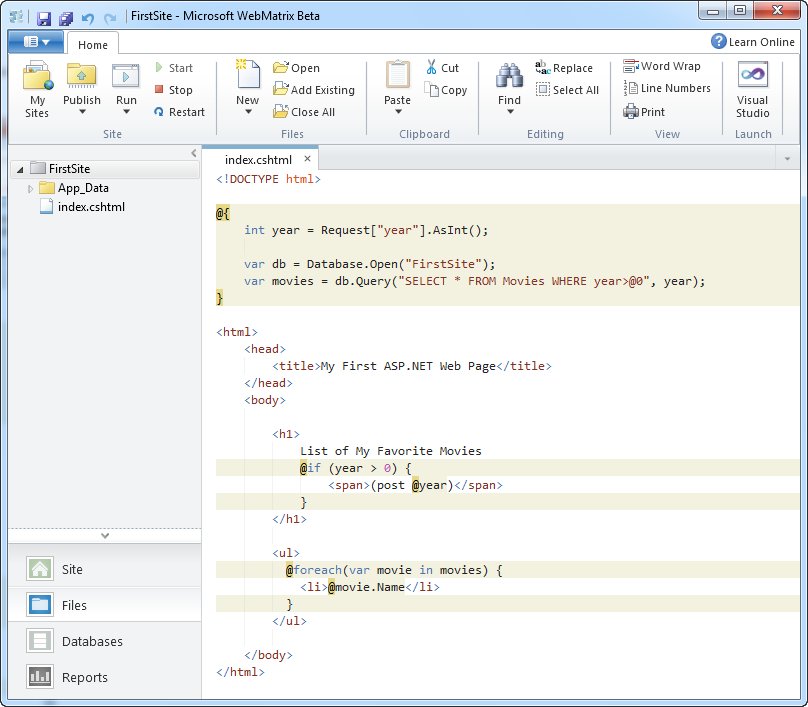Open the document tabs list dropdown
Viewport: 808px width, 707px height.
[787, 159]
